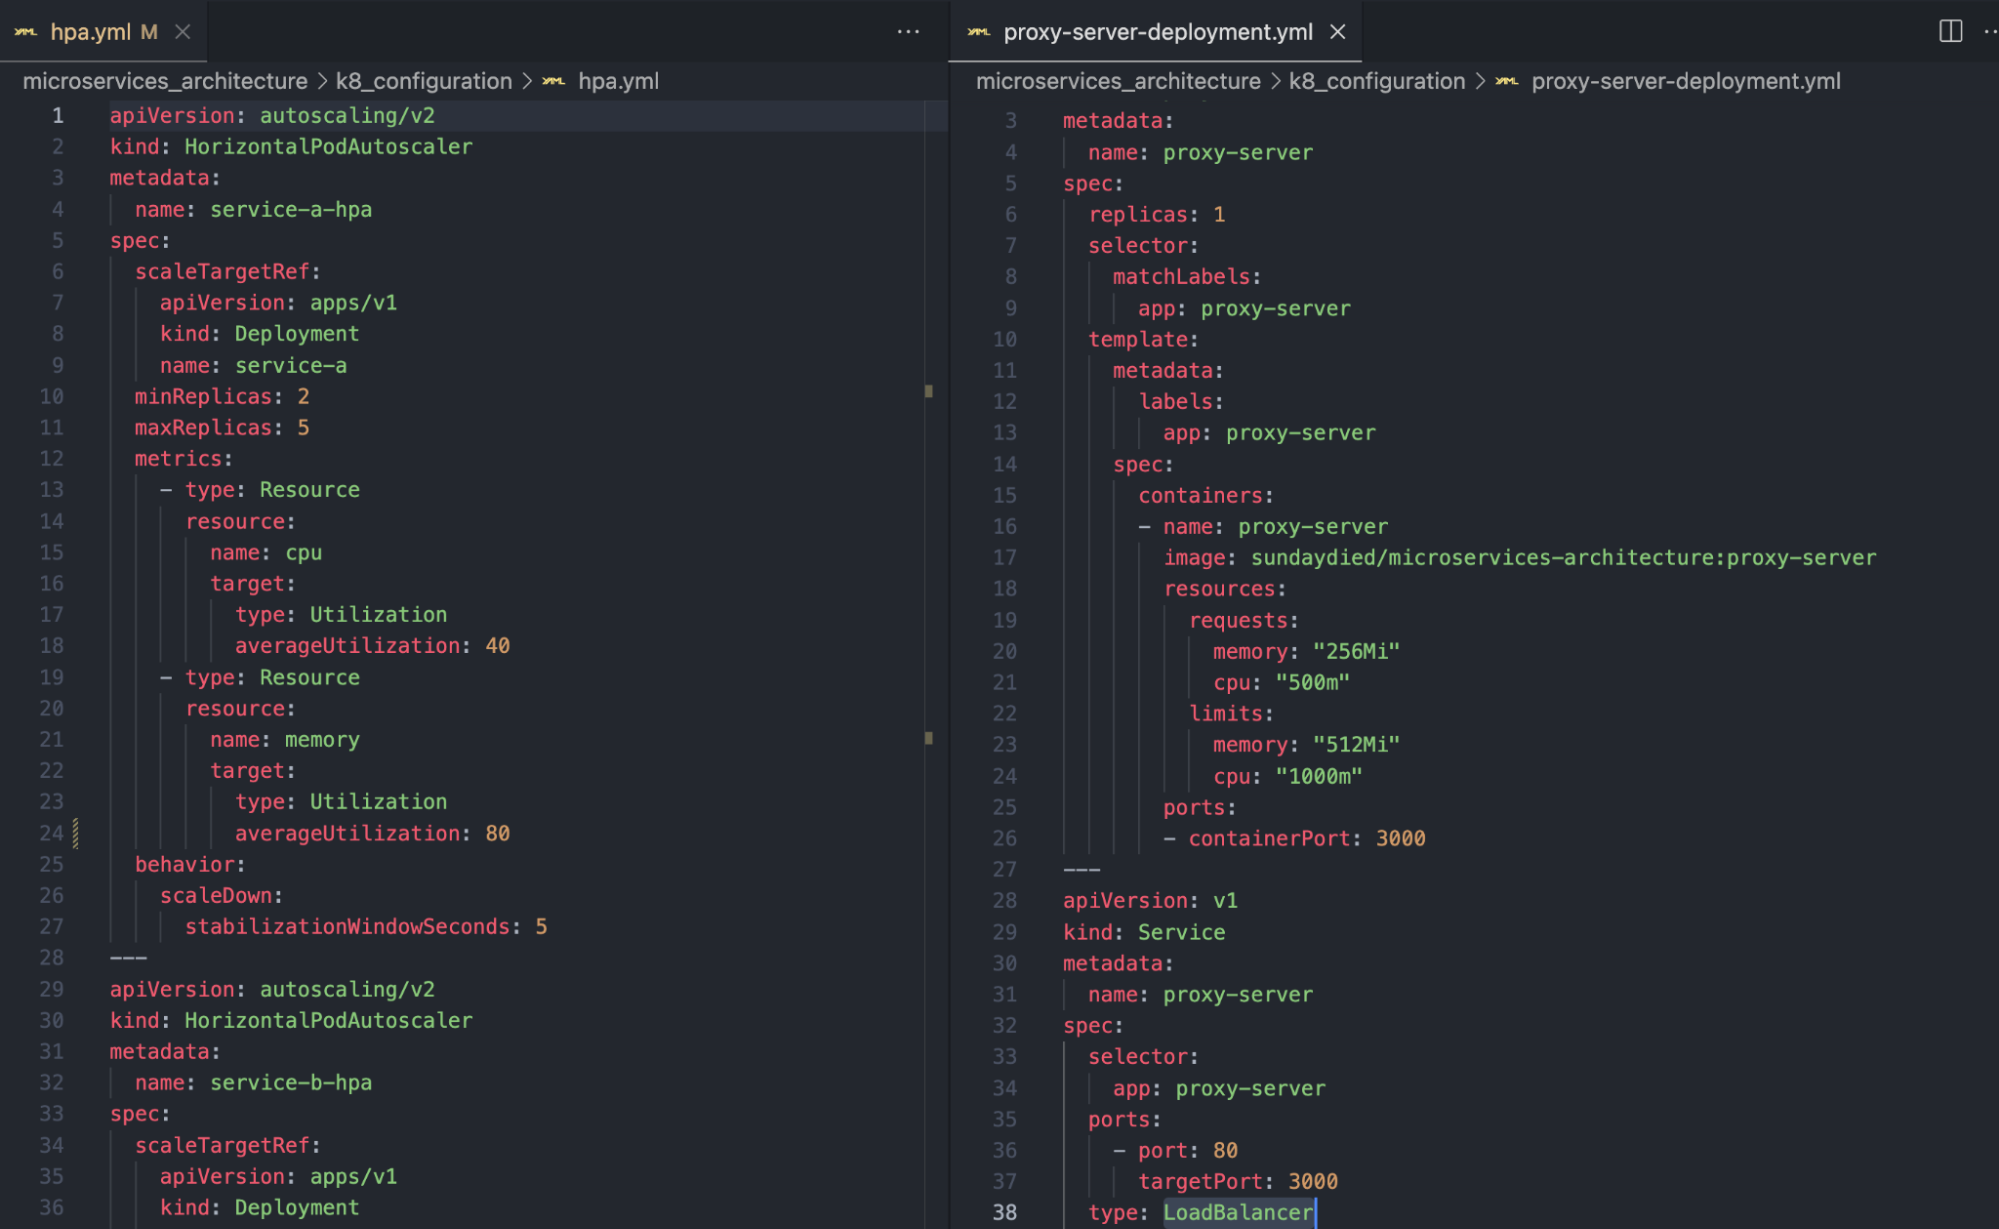
Task: Click 'minReplicas: 2' line
Action: pos(222,396)
